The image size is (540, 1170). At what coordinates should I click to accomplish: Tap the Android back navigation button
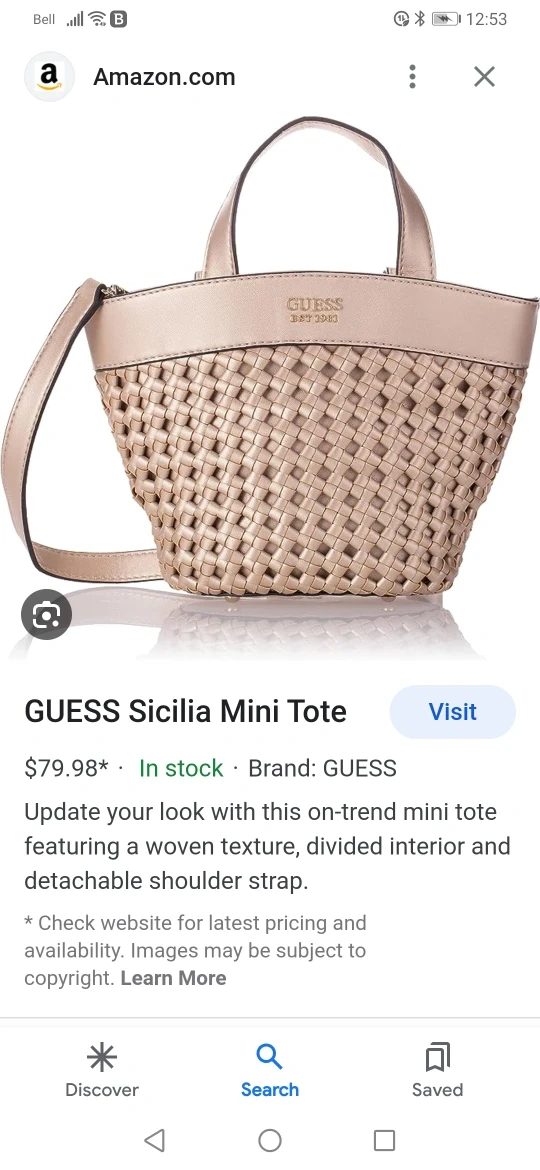(154, 1140)
